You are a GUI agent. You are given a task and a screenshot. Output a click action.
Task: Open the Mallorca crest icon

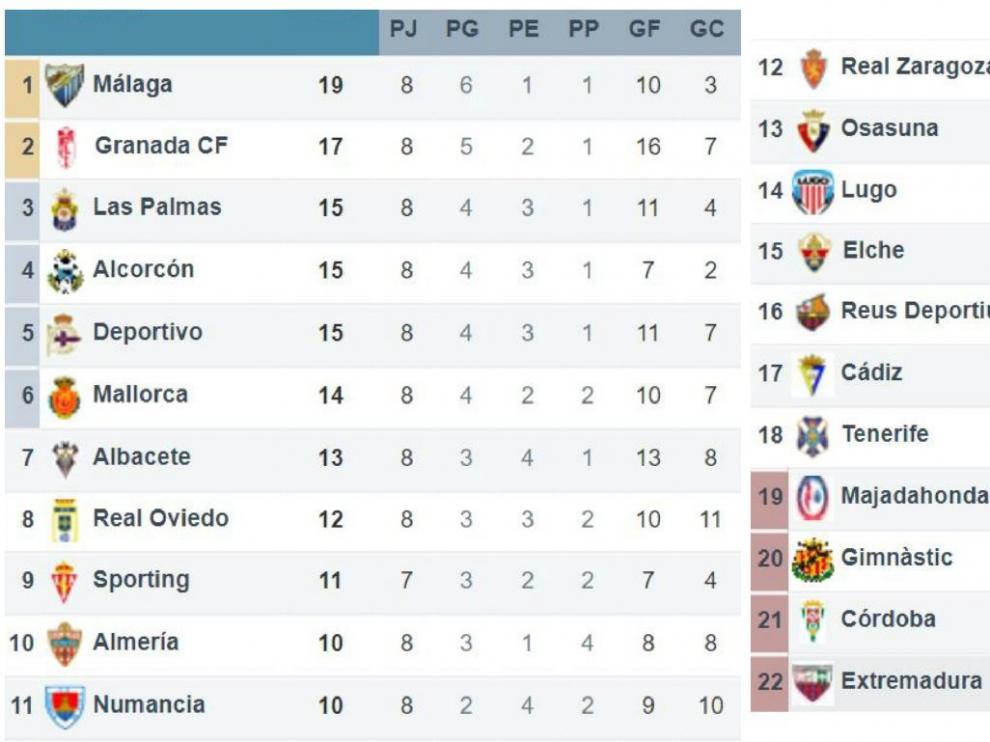coord(64,397)
